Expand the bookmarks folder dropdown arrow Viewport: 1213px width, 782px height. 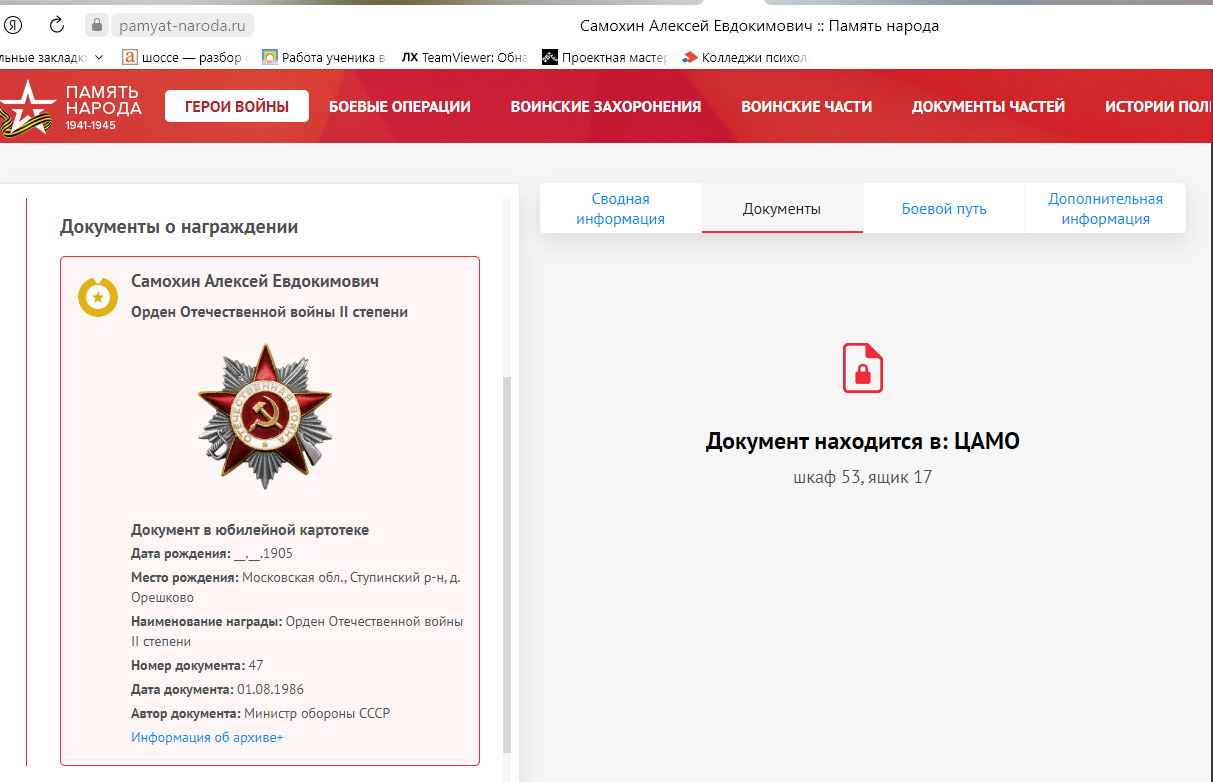point(98,57)
